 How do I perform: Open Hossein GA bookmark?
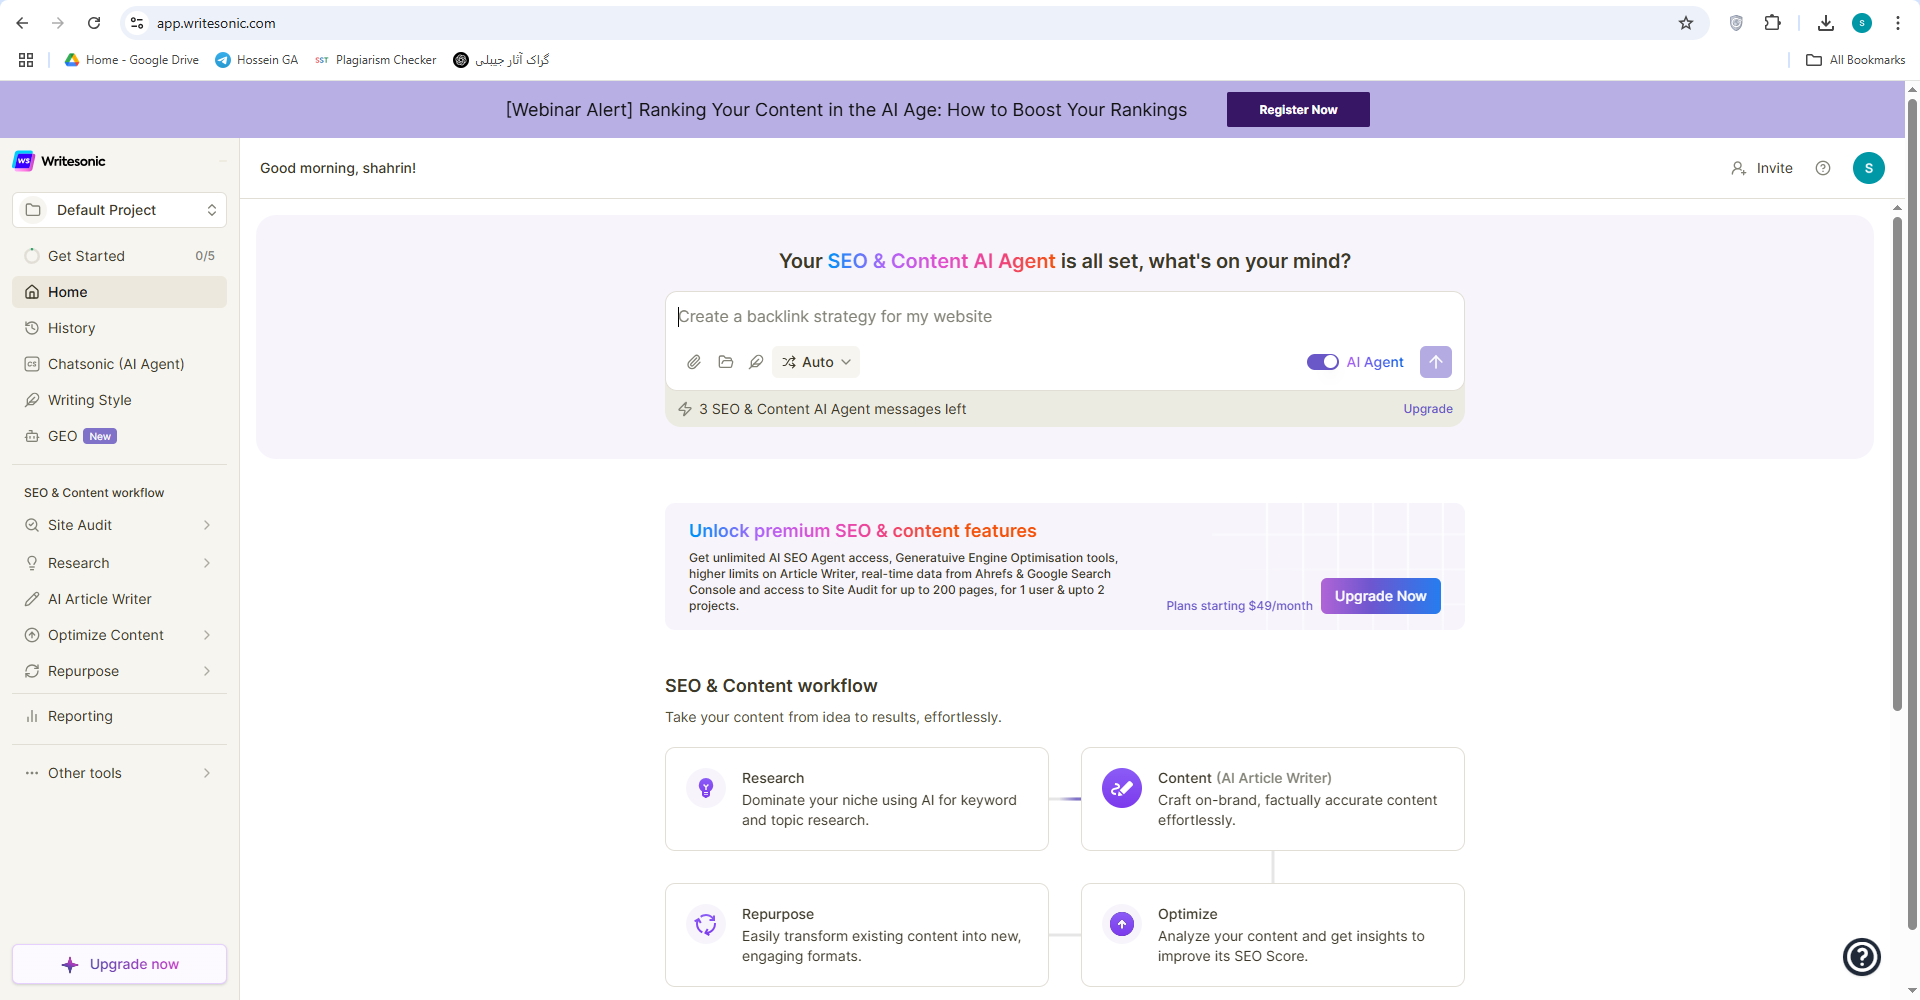click(257, 60)
